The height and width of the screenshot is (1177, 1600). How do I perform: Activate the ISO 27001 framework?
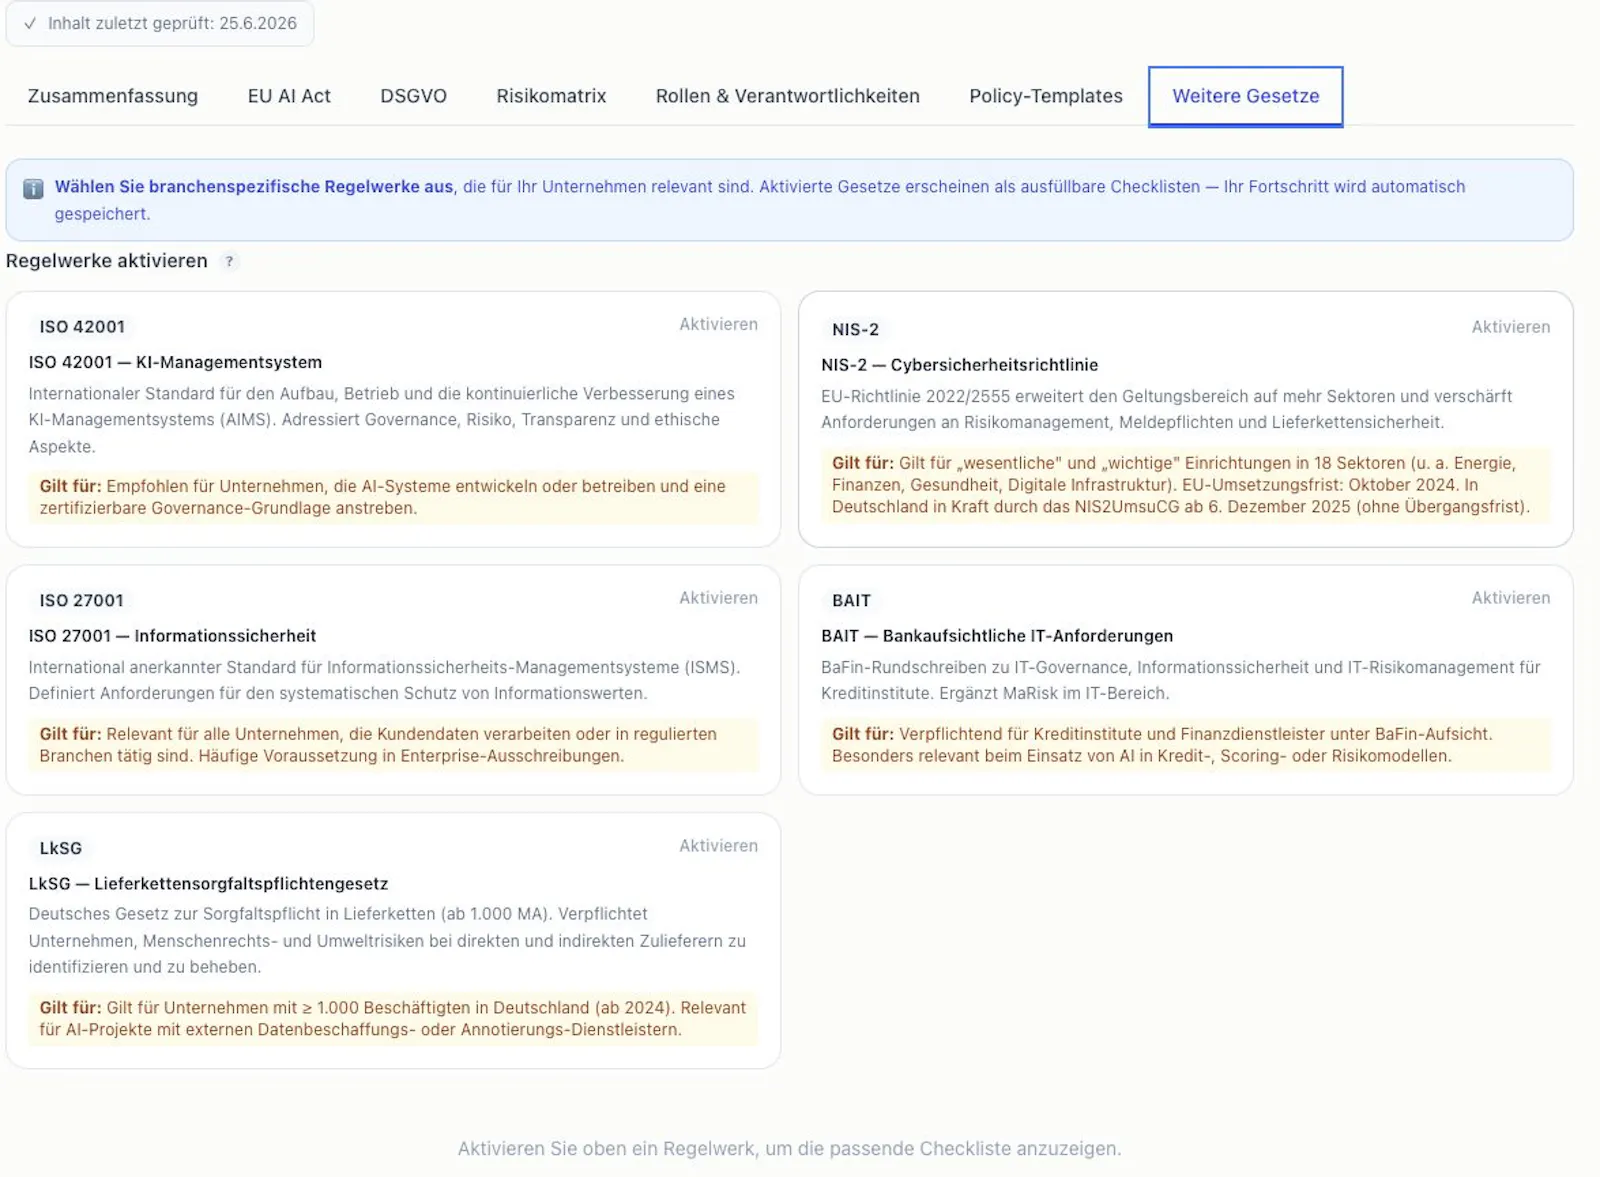click(718, 598)
